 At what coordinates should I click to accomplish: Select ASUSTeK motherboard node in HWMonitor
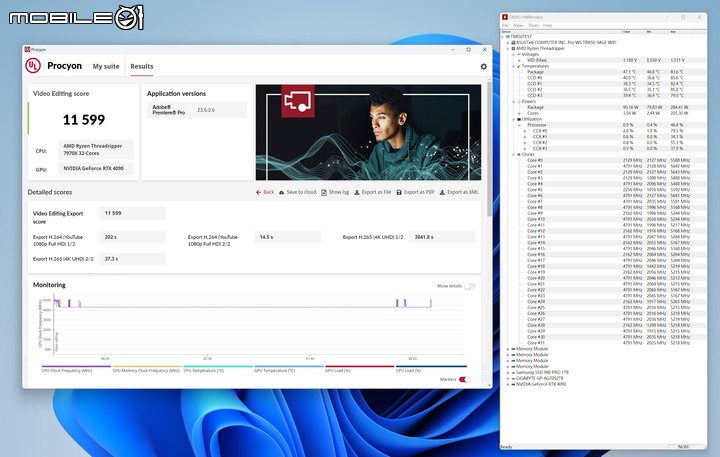[563, 42]
